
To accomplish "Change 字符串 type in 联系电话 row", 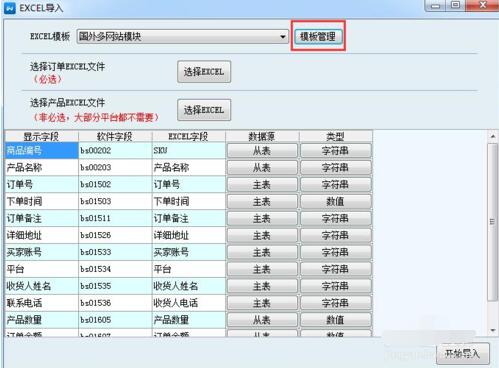I will (x=336, y=303).
